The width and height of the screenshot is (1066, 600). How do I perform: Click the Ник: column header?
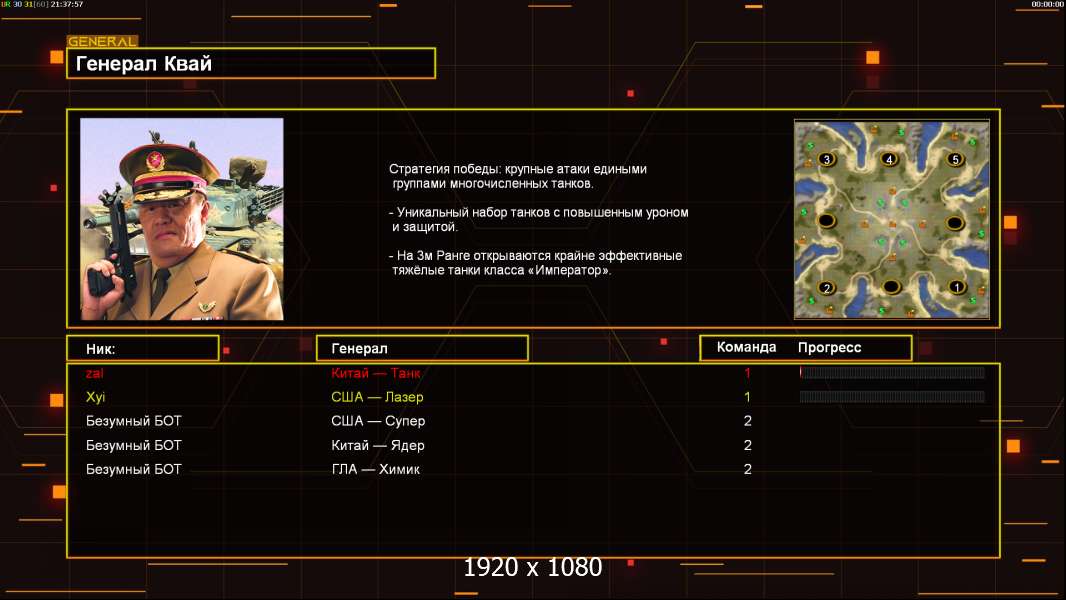[143, 349]
